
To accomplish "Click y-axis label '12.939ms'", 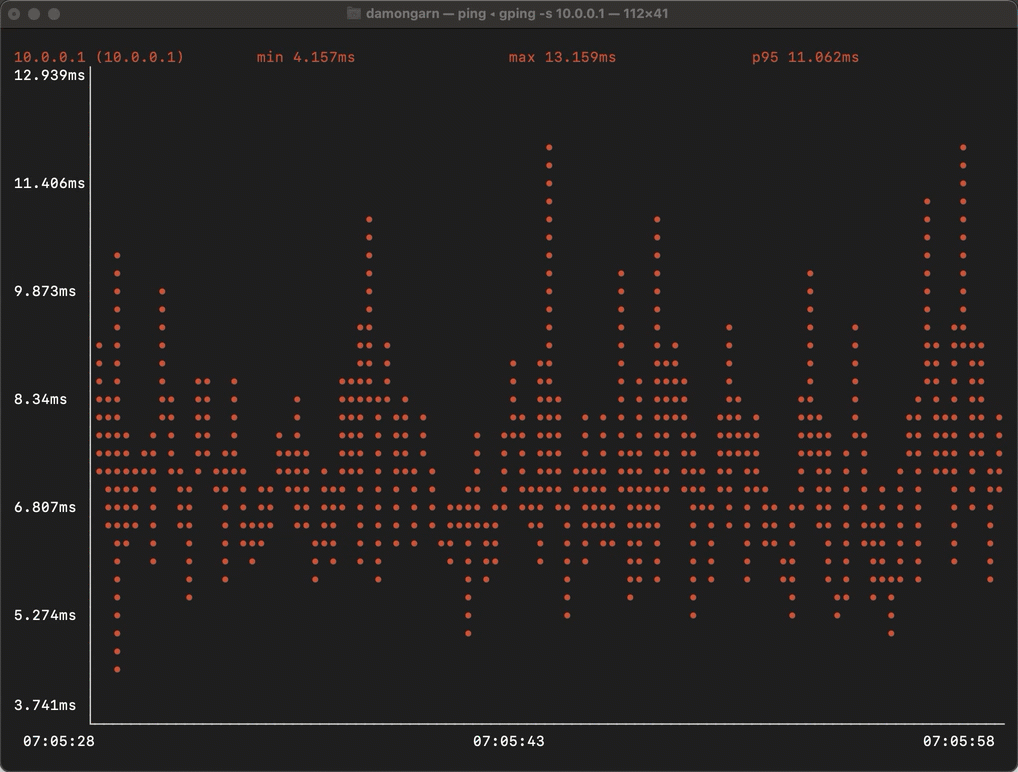I will 49,75.
